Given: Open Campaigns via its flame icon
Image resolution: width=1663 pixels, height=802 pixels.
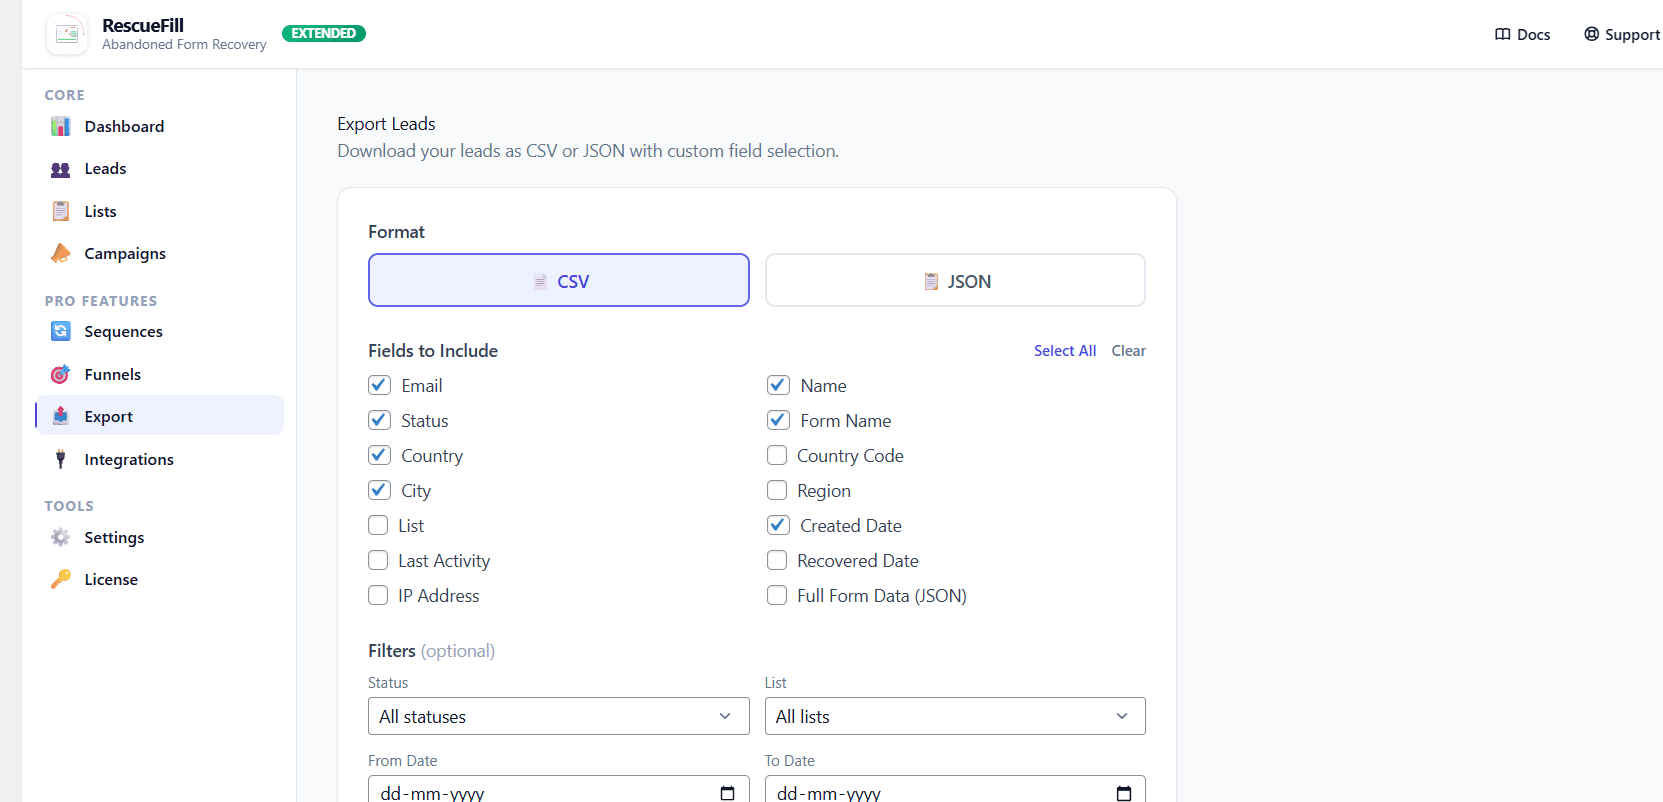Looking at the screenshot, I should pos(60,253).
